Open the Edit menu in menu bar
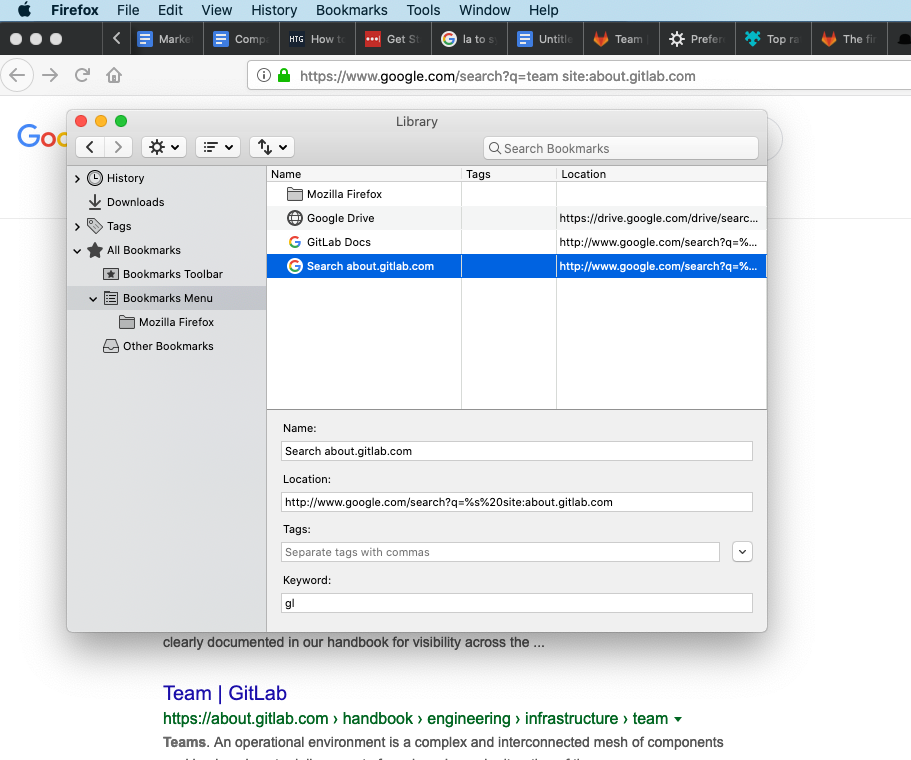 tap(170, 10)
